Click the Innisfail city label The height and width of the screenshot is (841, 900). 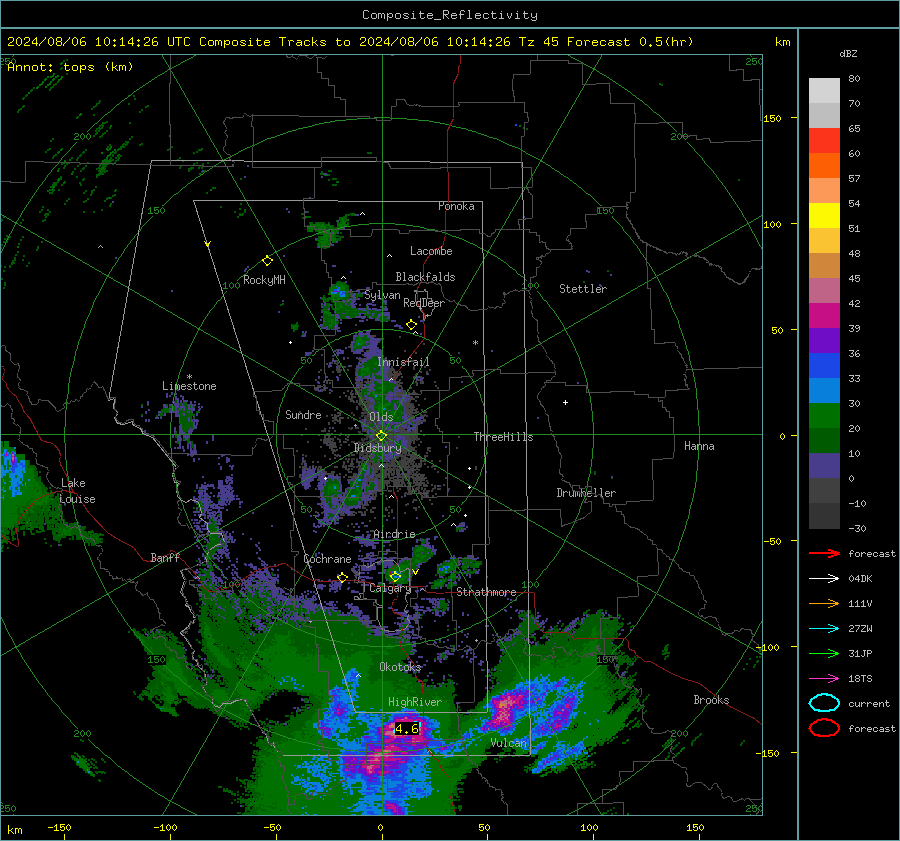[x=404, y=362]
